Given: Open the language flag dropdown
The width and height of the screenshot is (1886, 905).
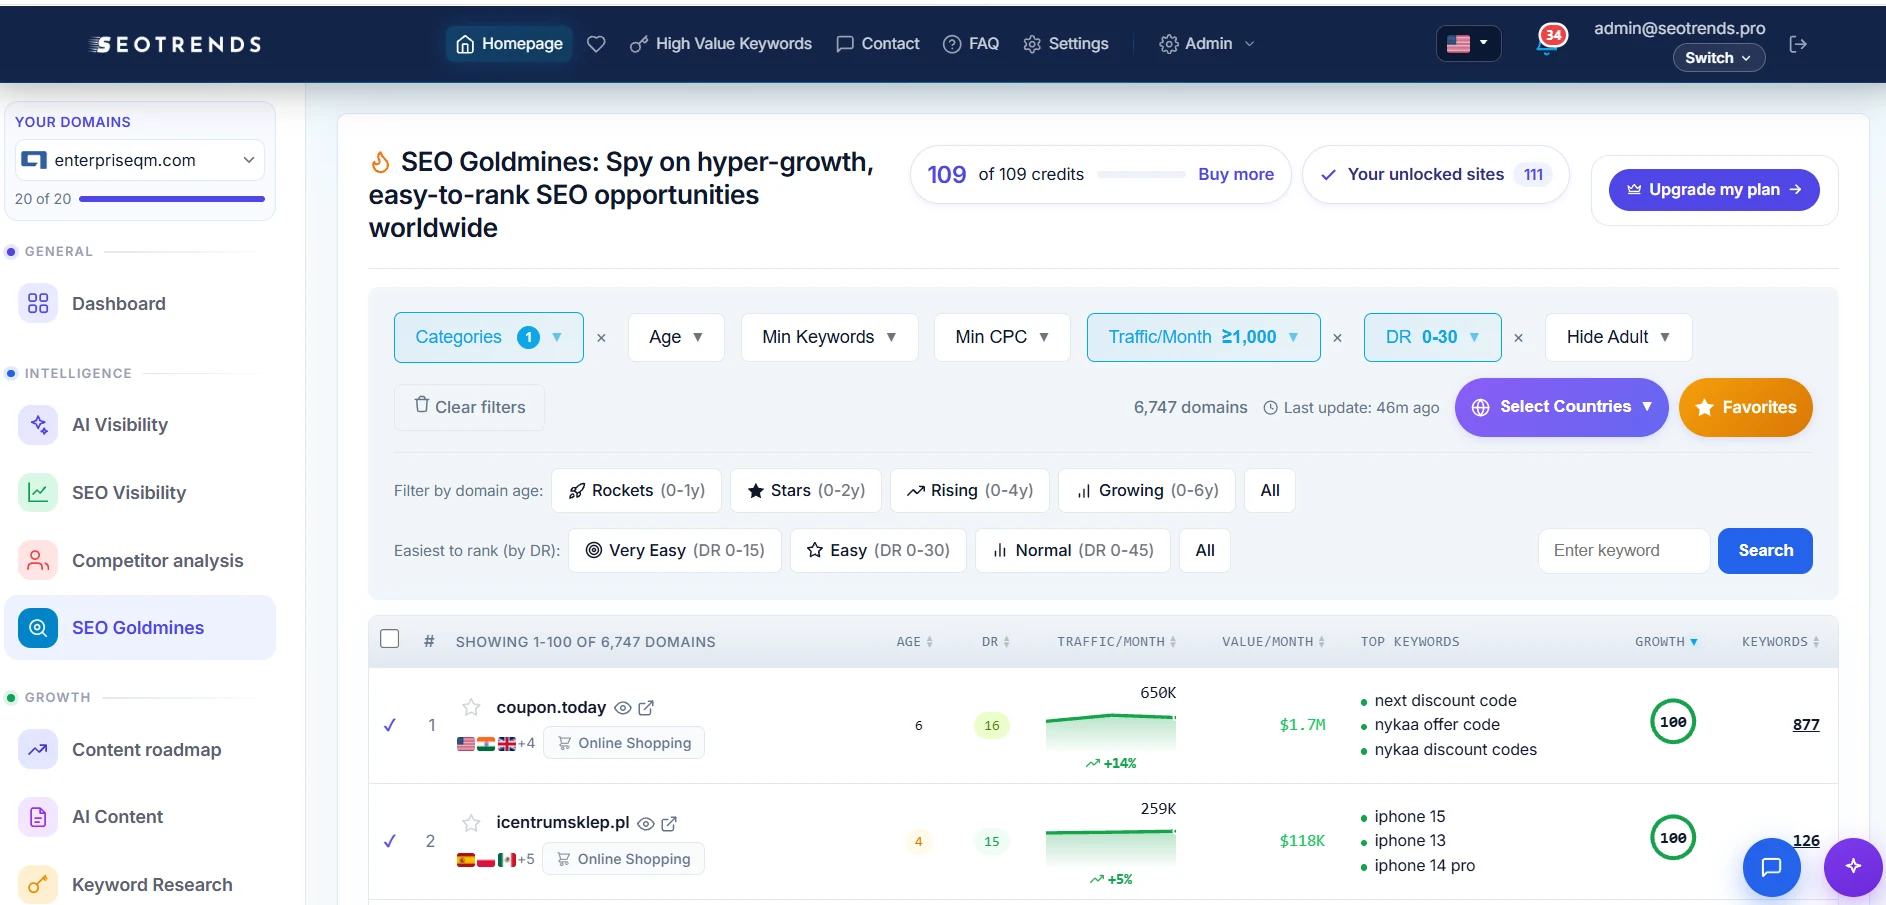Looking at the screenshot, I should coord(1468,44).
